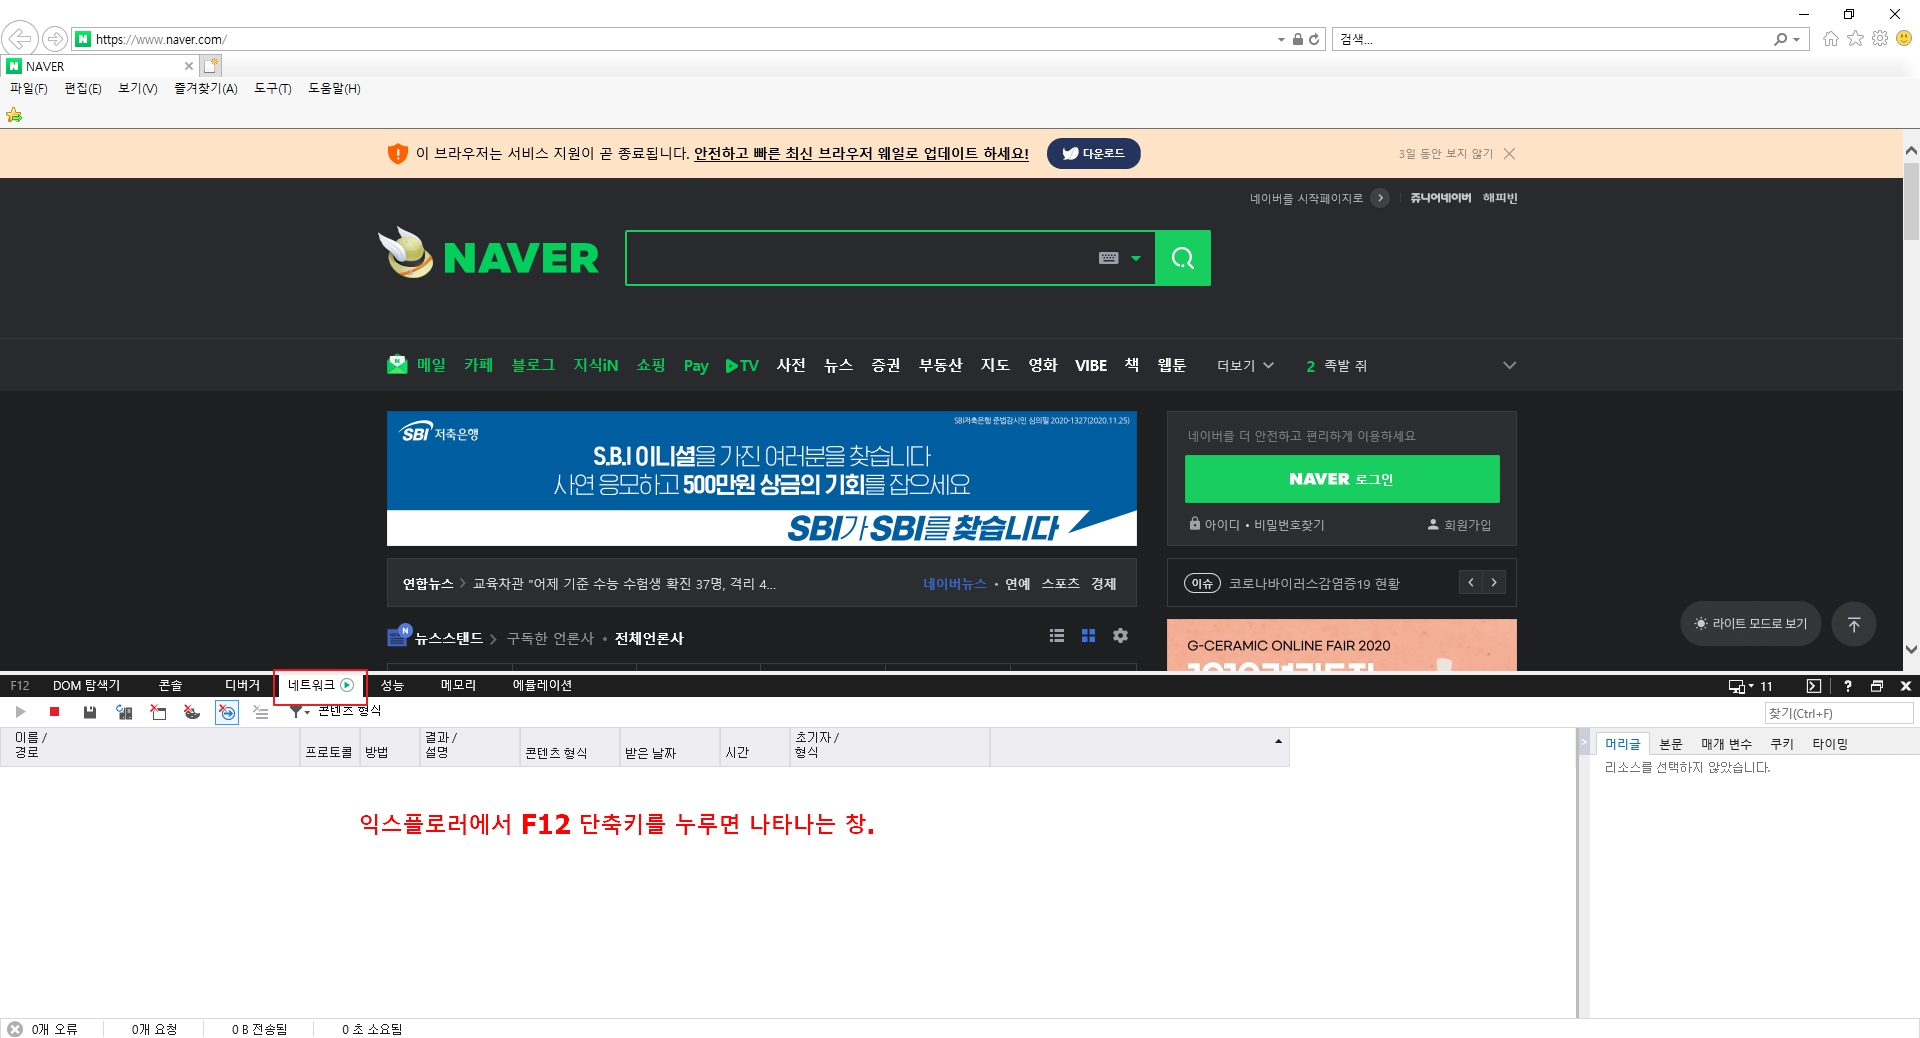
Task: Open F12 developer tools help
Action: pos(1848,686)
